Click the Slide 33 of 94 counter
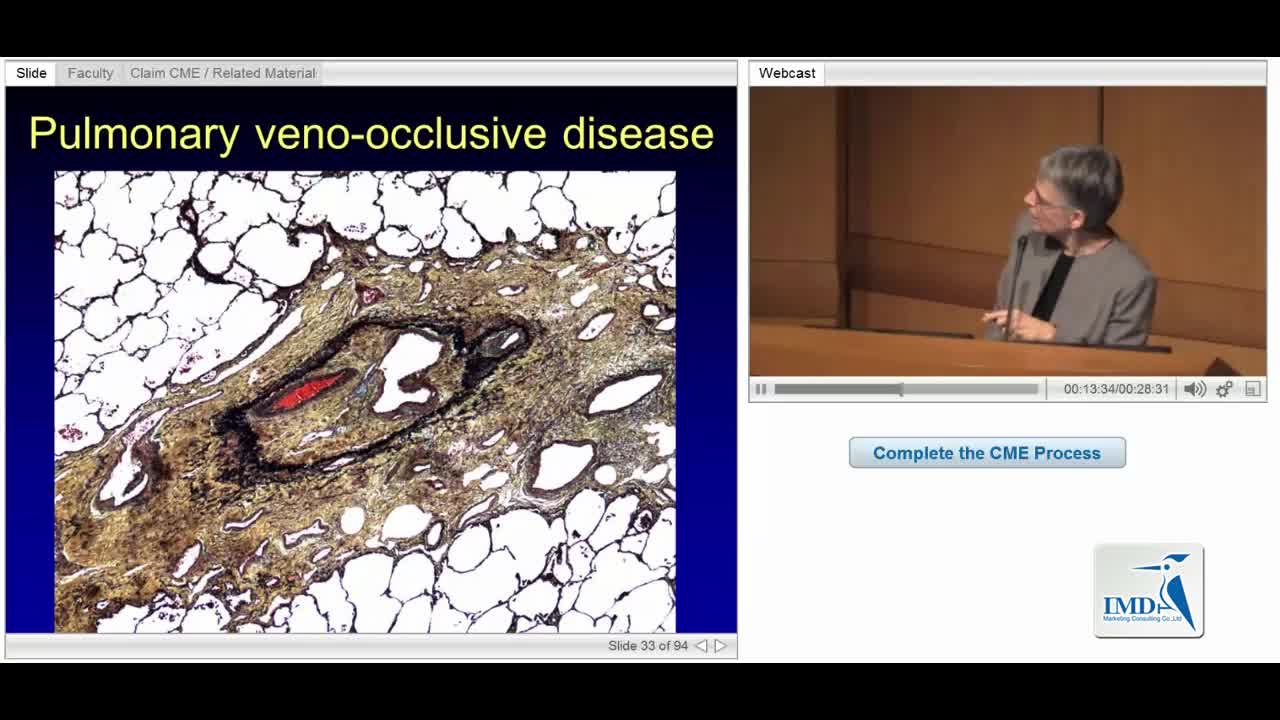 point(647,646)
